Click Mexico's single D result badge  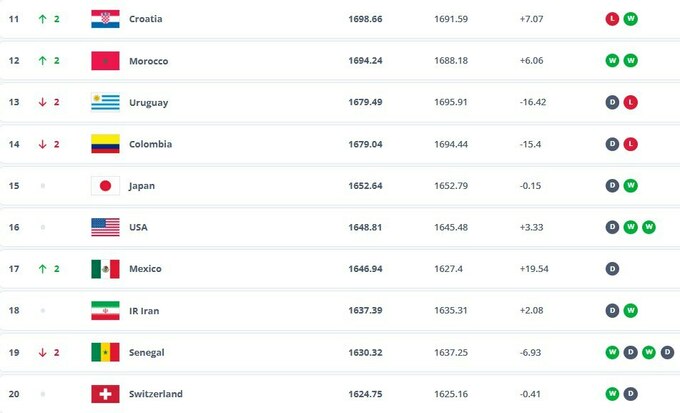[612, 269]
